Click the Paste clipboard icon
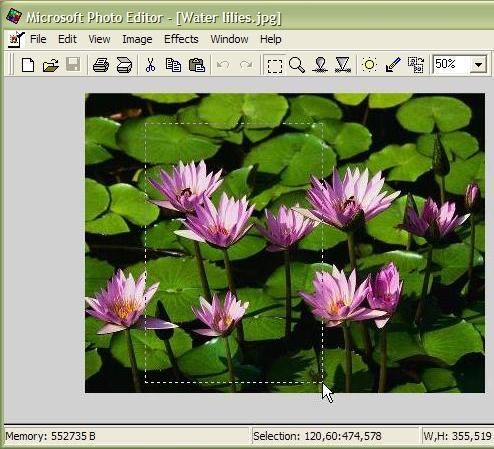Viewport: 494px width, 449px height. pyautogui.click(x=197, y=65)
